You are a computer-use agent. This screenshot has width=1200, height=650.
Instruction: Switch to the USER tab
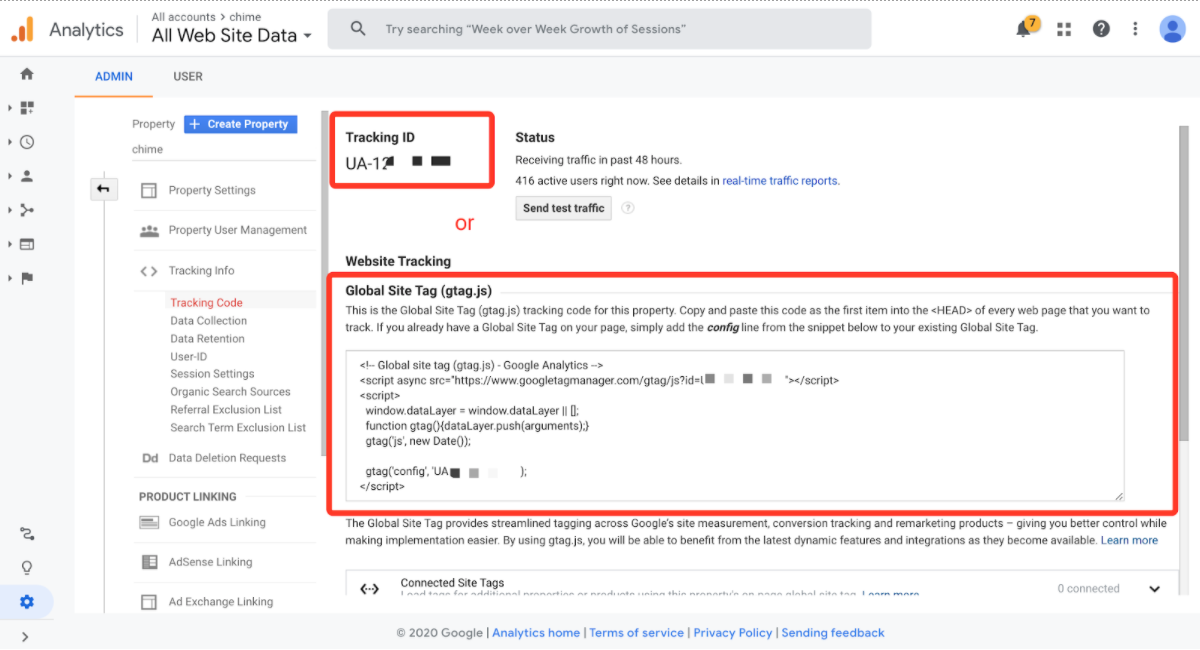click(x=188, y=76)
